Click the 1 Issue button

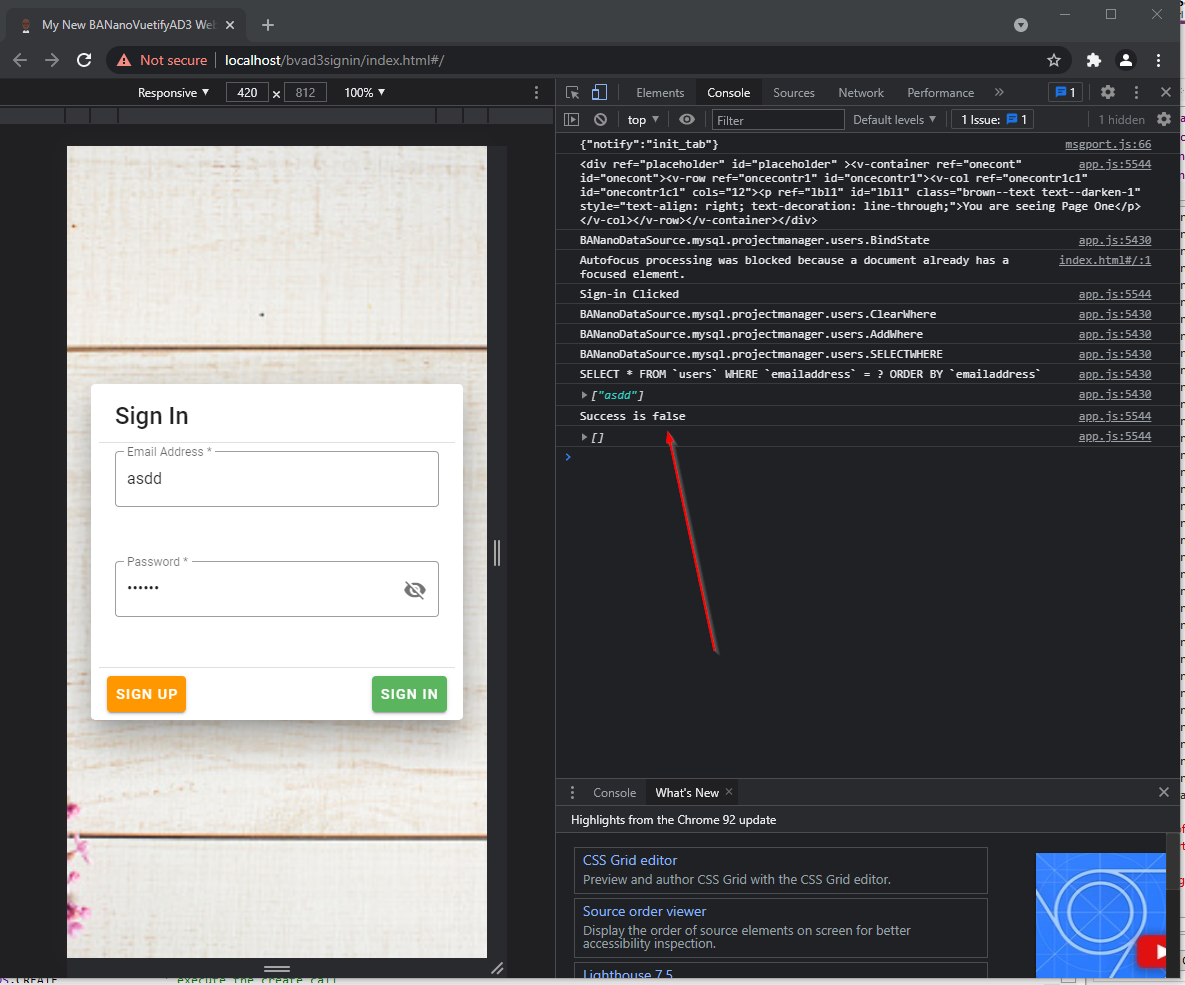tap(993, 119)
